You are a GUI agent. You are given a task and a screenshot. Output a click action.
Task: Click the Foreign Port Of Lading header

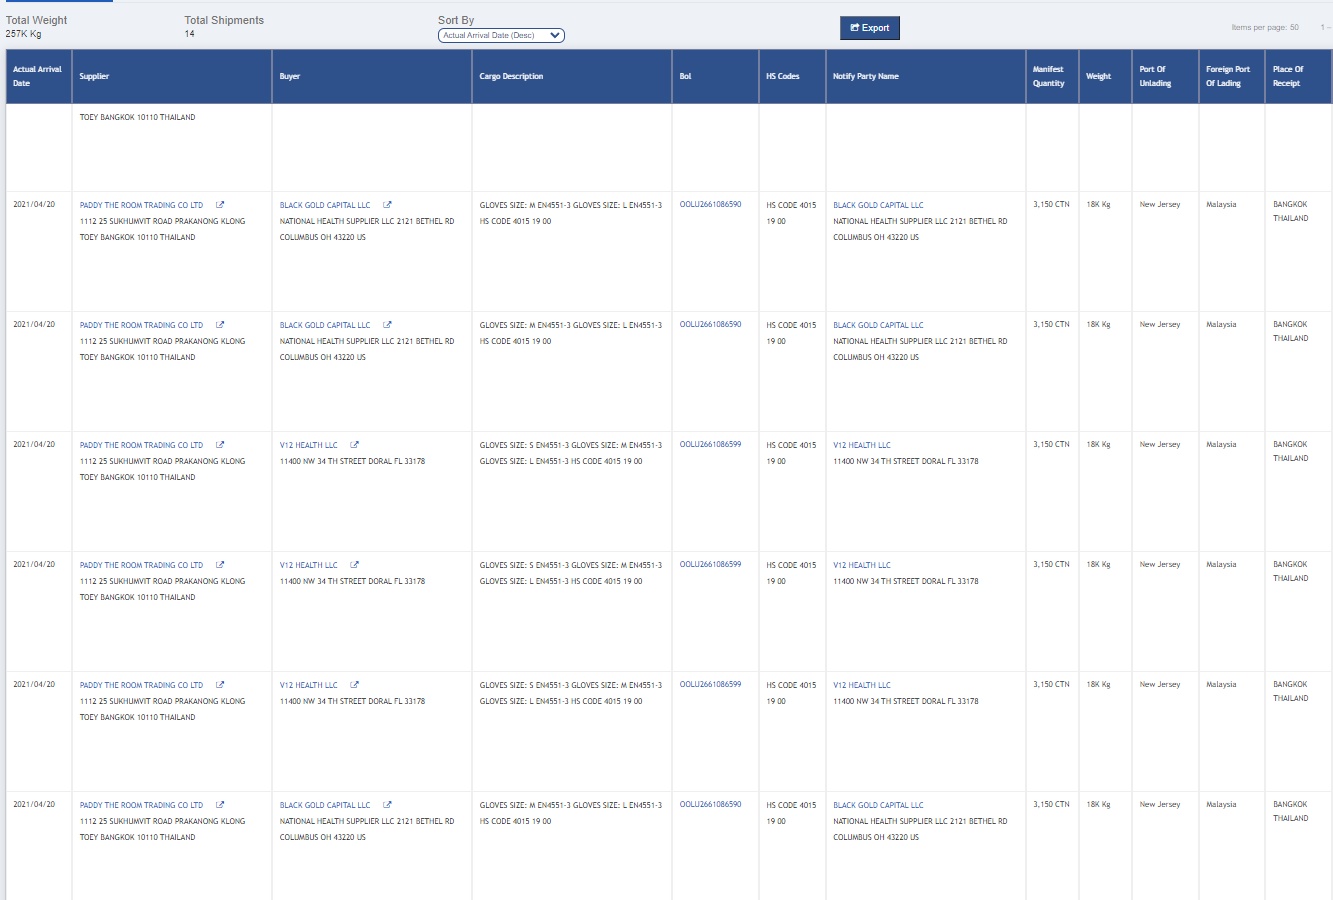pyautogui.click(x=1227, y=76)
